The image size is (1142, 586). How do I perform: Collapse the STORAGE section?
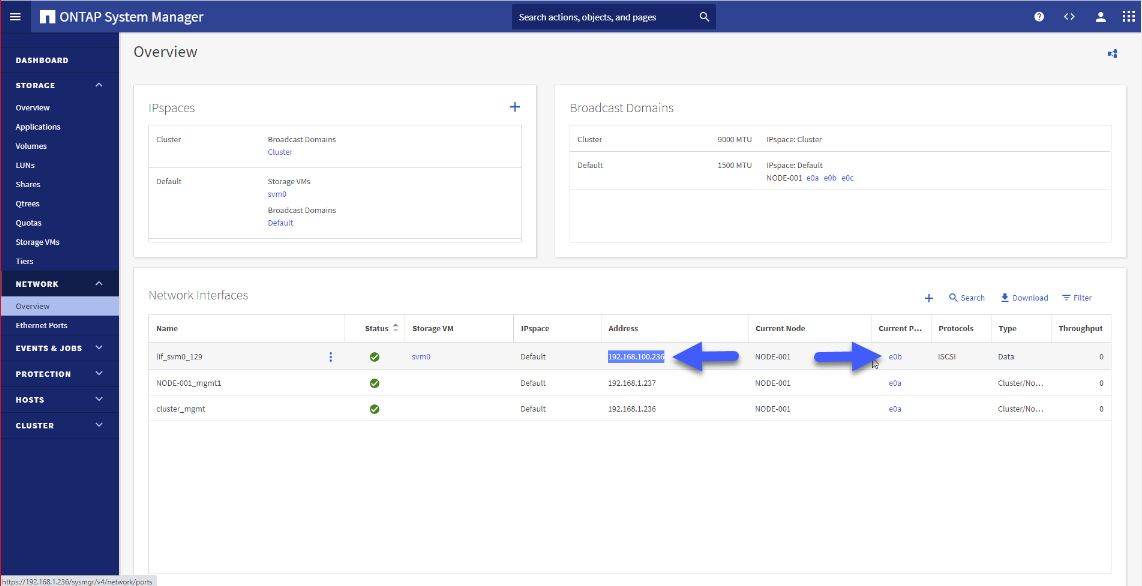pos(99,85)
